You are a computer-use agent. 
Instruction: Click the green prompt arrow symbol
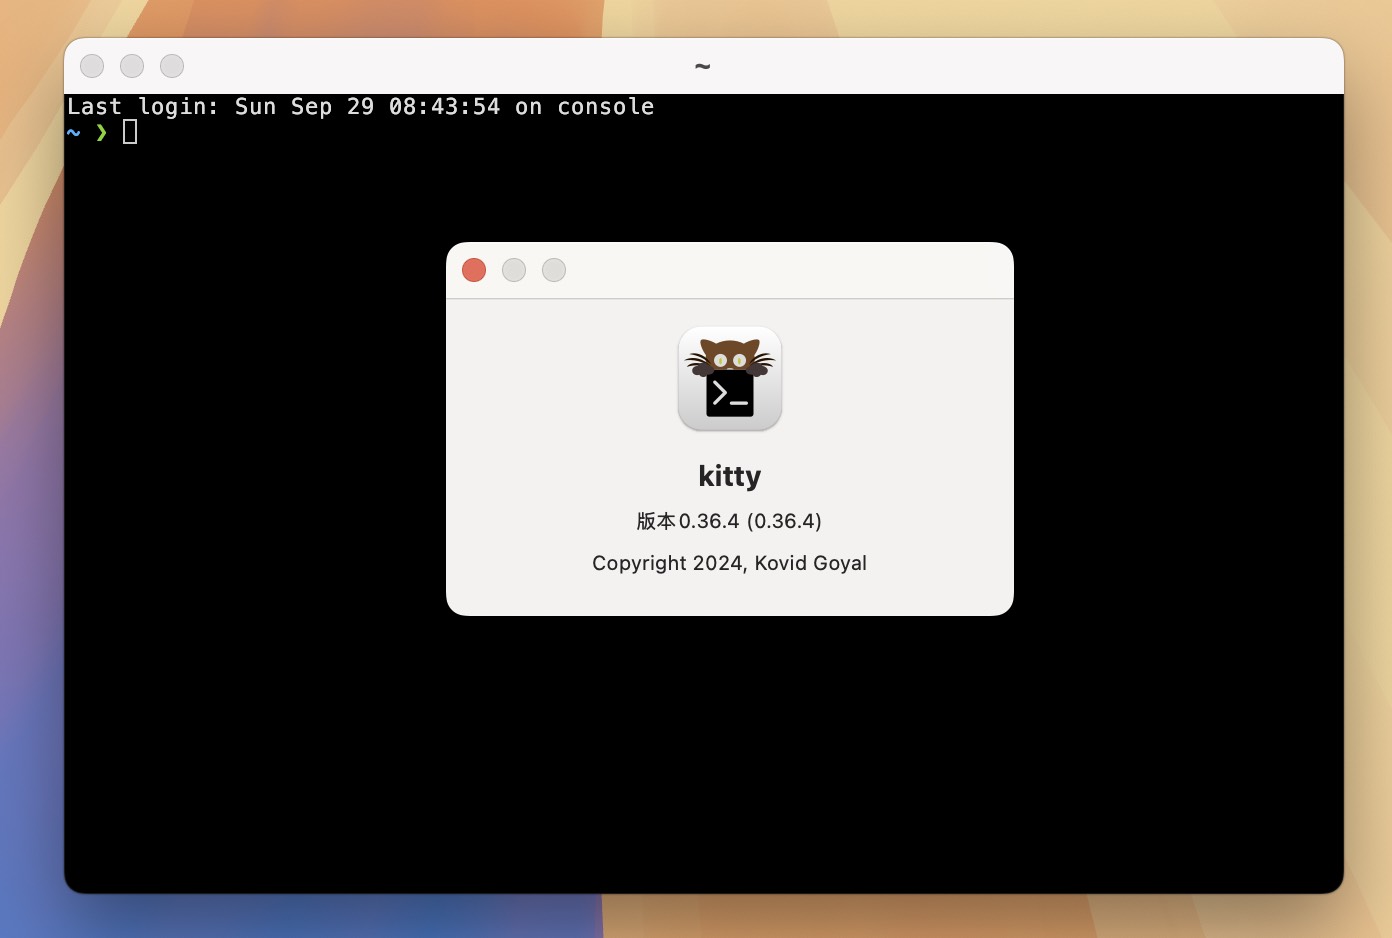[101, 132]
